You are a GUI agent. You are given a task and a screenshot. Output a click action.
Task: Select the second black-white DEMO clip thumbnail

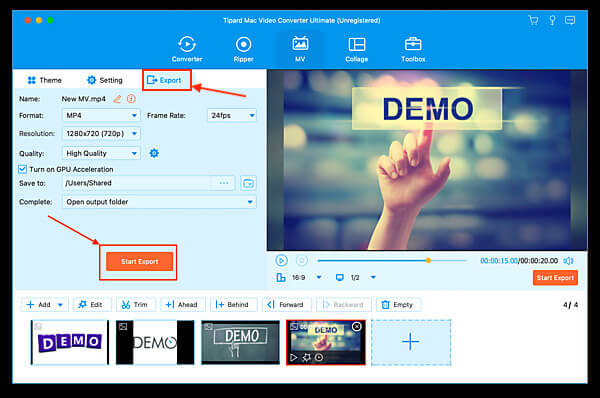155,342
